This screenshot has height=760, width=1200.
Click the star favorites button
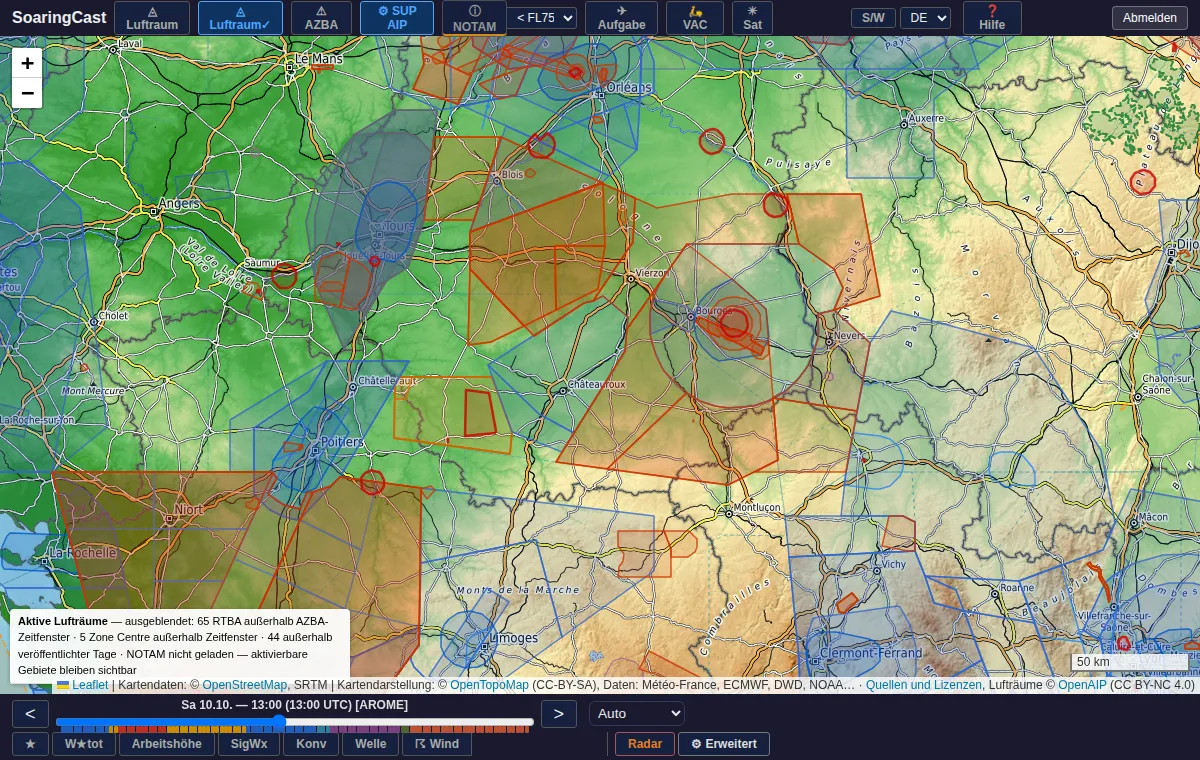click(x=30, y=744)
